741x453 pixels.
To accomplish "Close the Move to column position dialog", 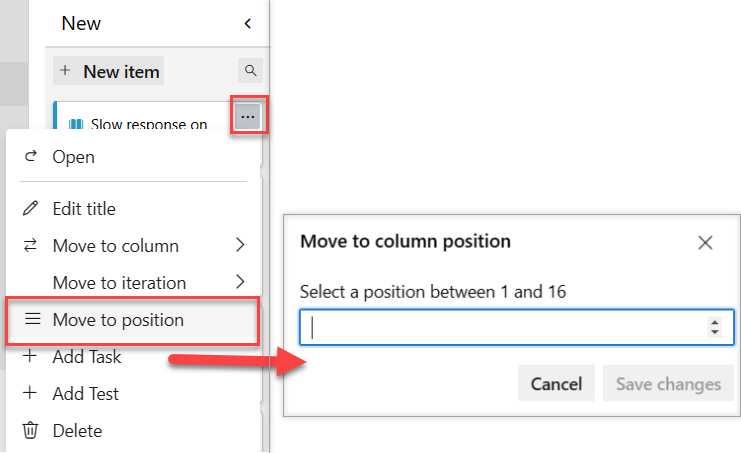I will [x=705, y=243].
